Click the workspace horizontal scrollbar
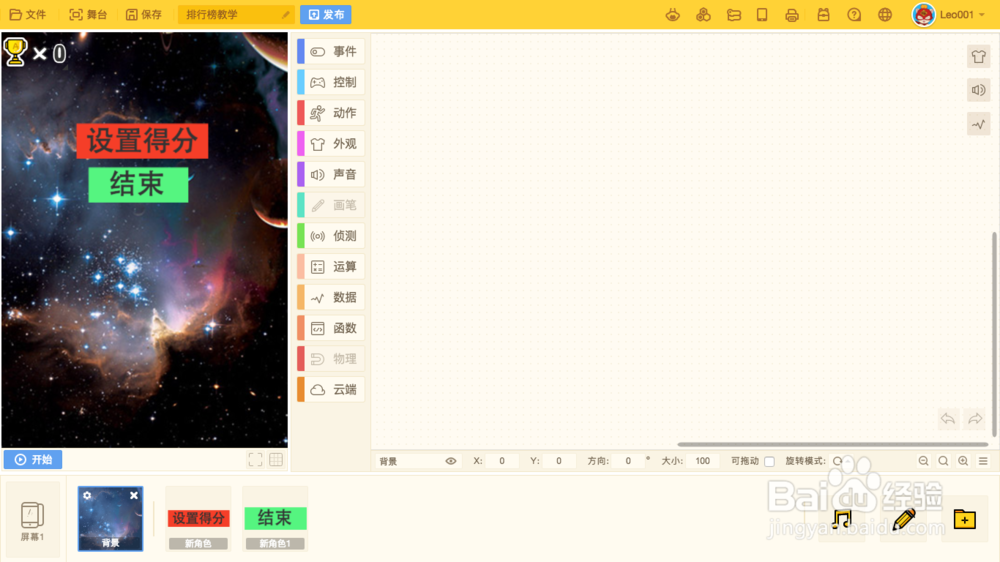Screen dimensions: 1000x562 (832, 444)
